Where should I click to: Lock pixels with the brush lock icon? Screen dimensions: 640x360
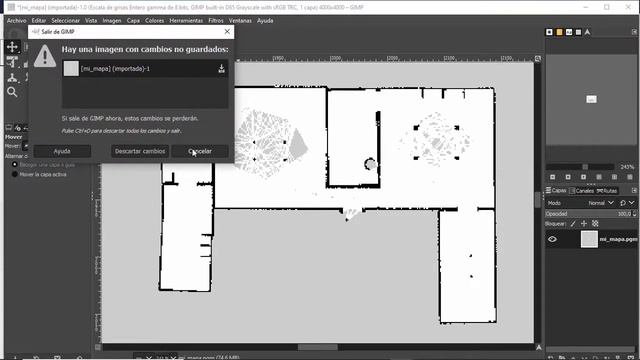click(x=573, y=224)
